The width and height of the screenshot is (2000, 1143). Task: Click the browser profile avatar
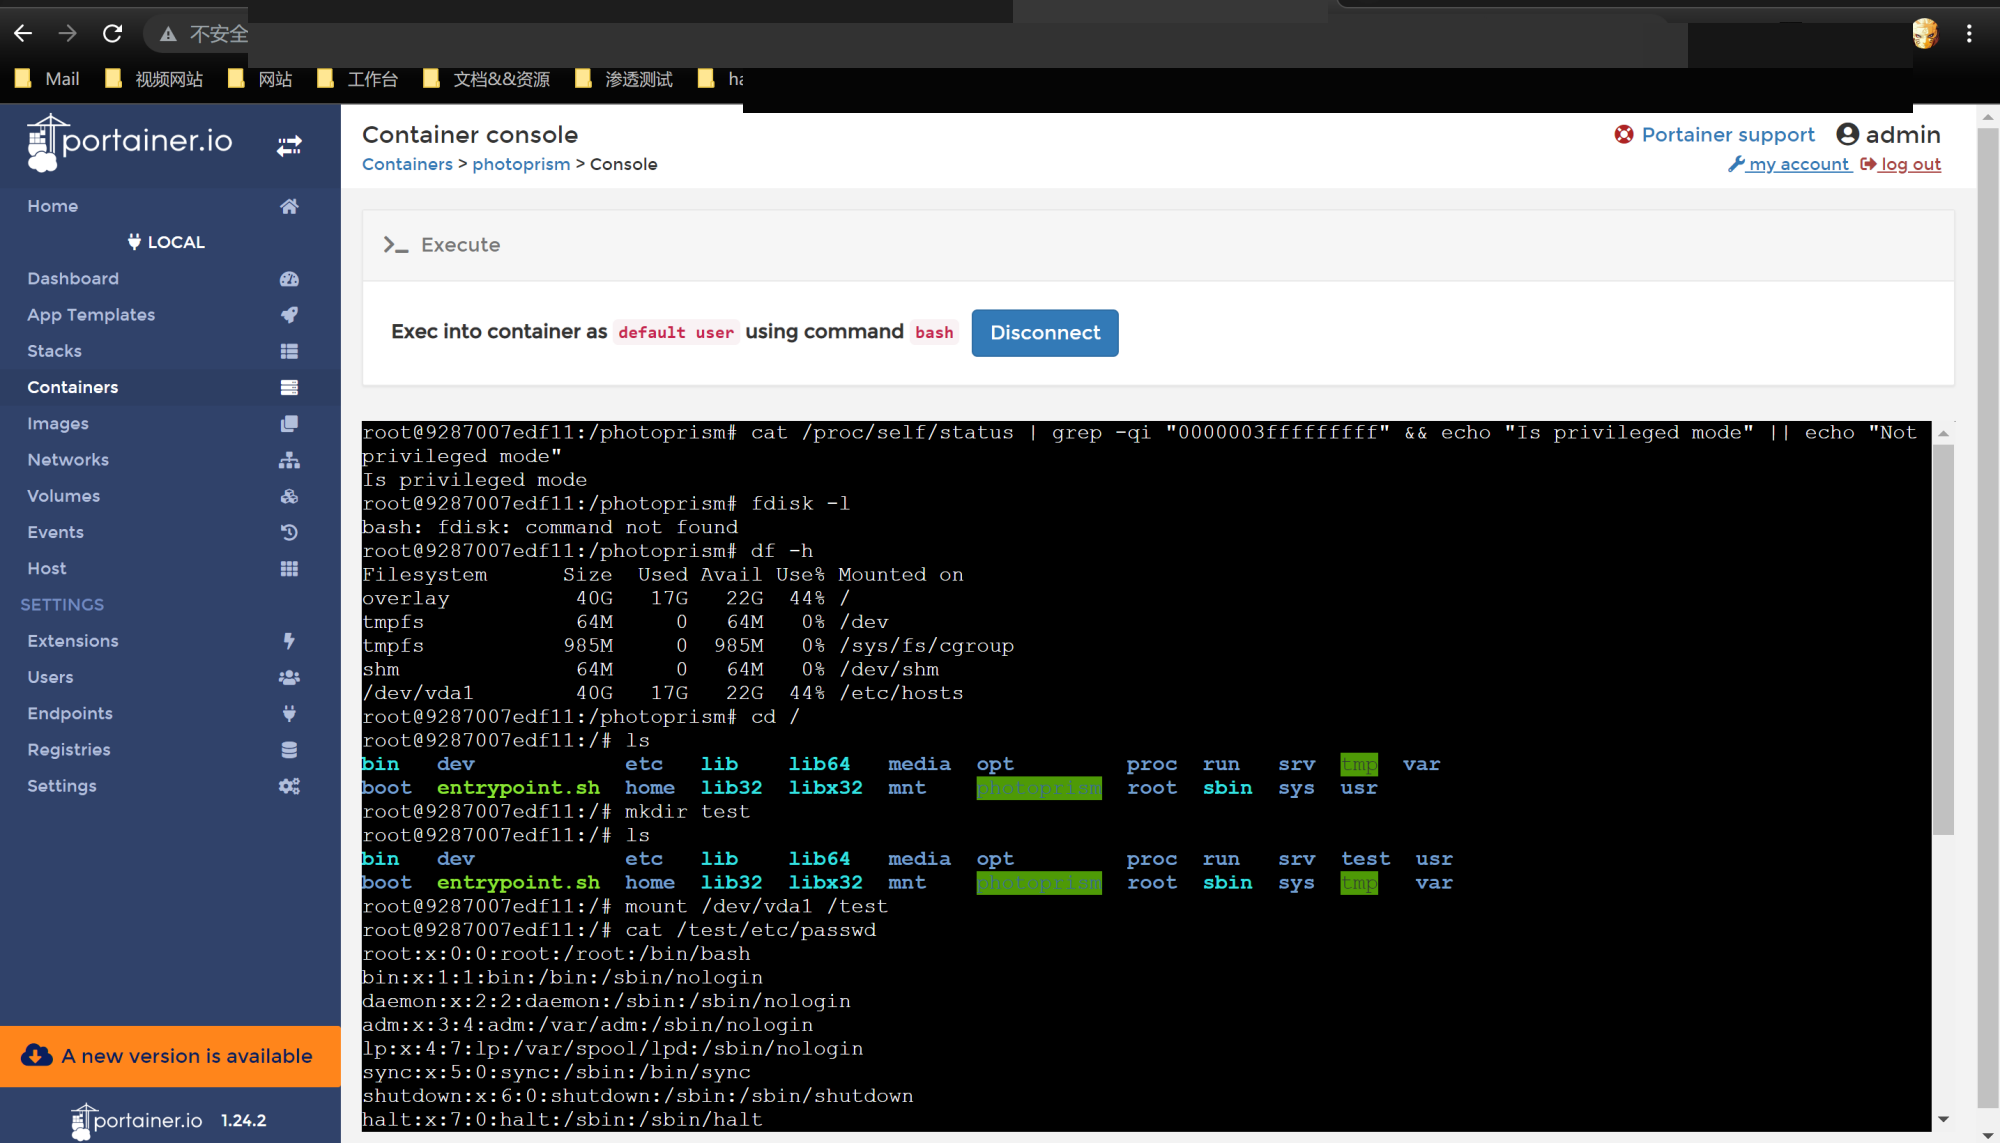1925,34
